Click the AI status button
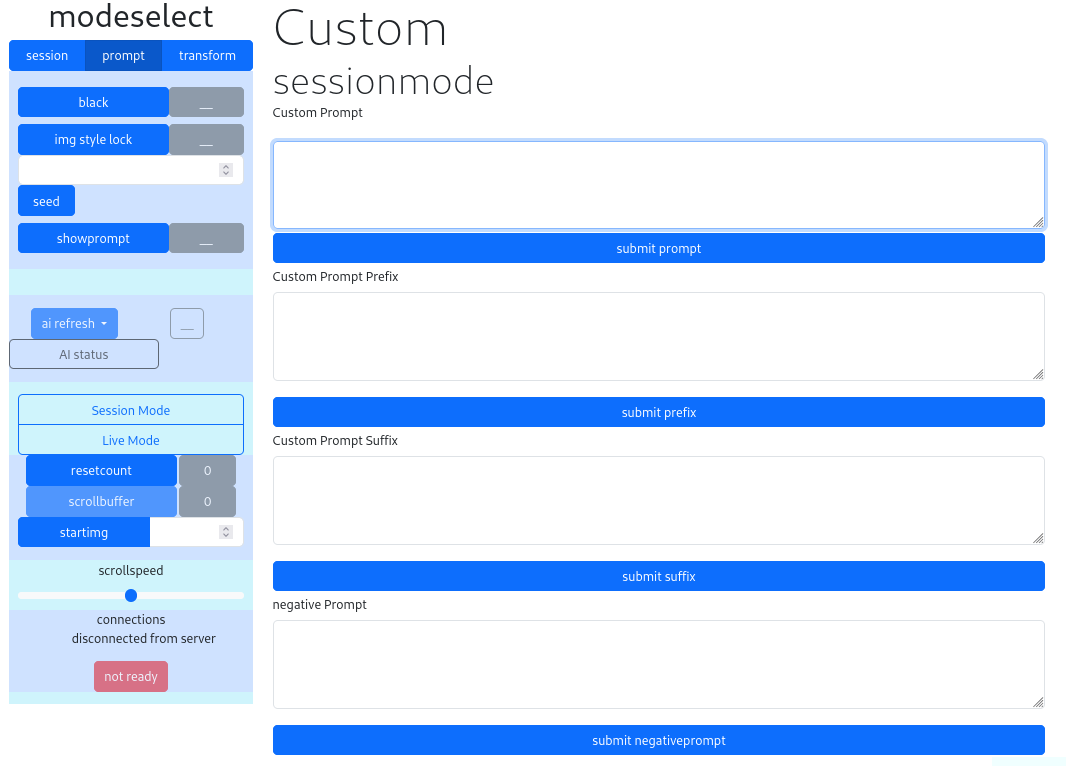 tap(84, 355)
